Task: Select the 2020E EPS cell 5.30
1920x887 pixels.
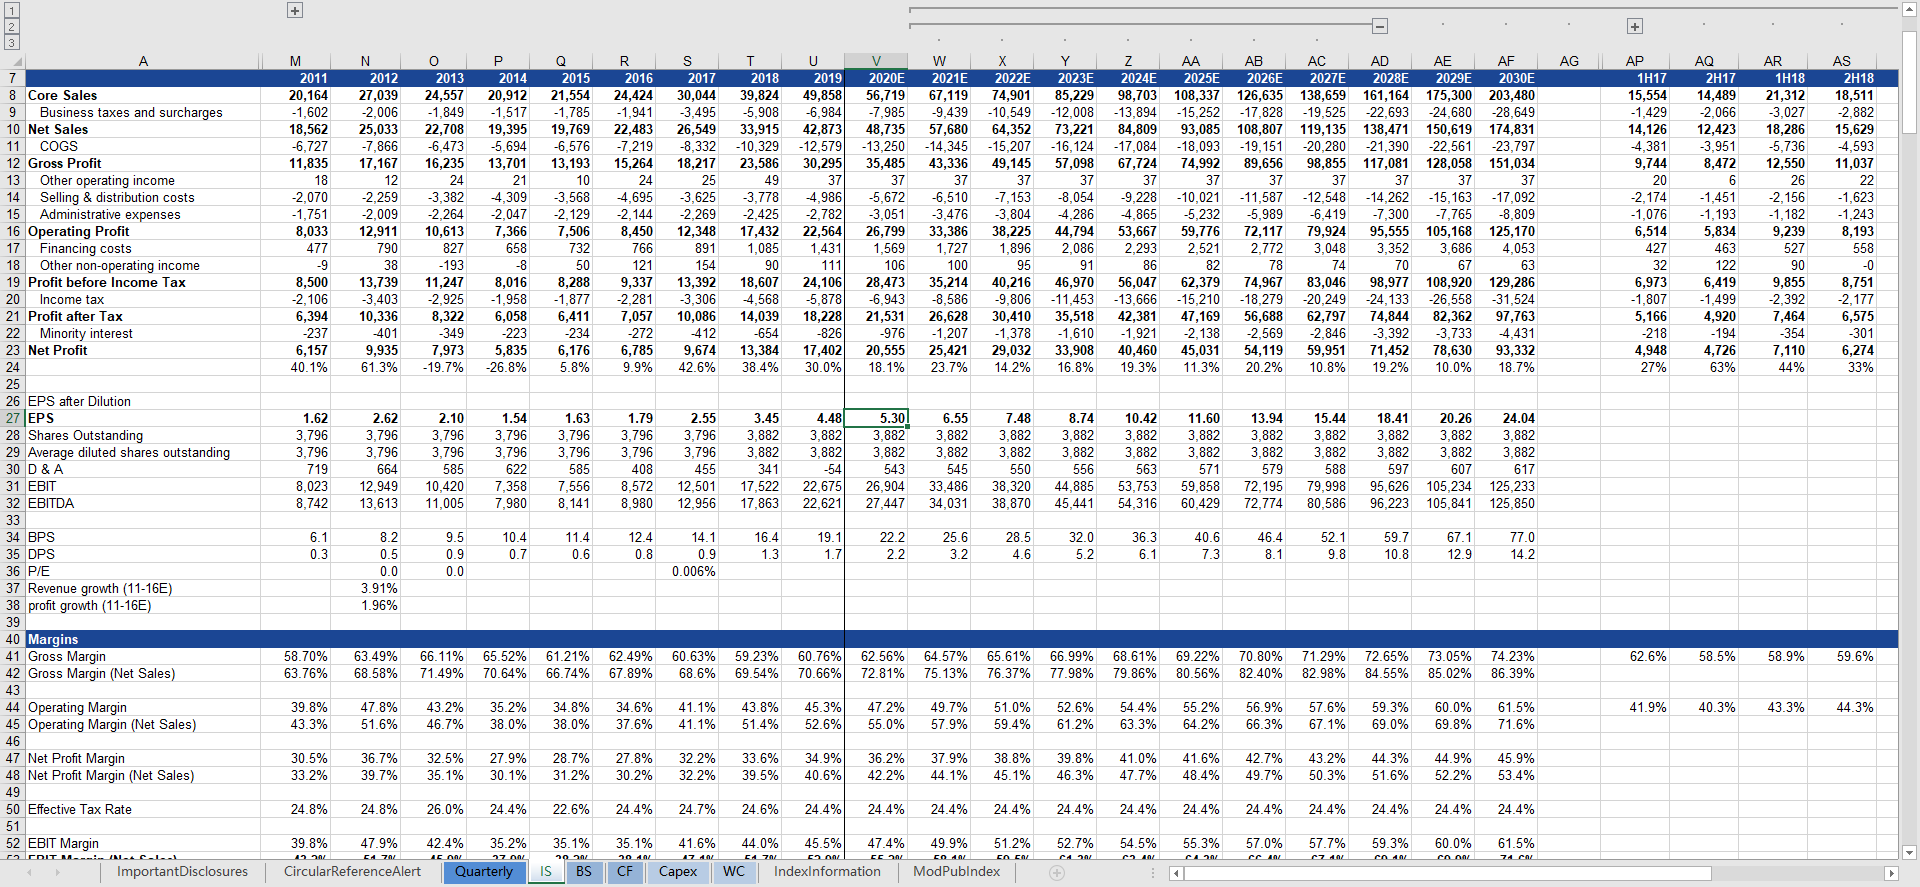Action: (876, 418)
